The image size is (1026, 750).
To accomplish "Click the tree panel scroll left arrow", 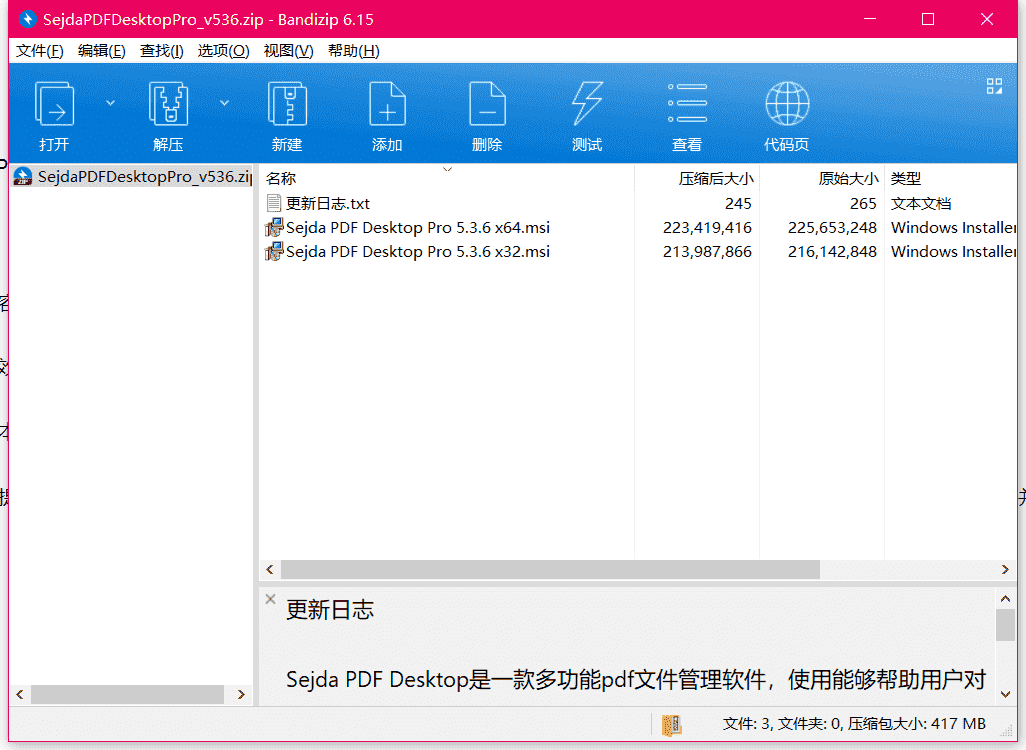I will (20, 694).
